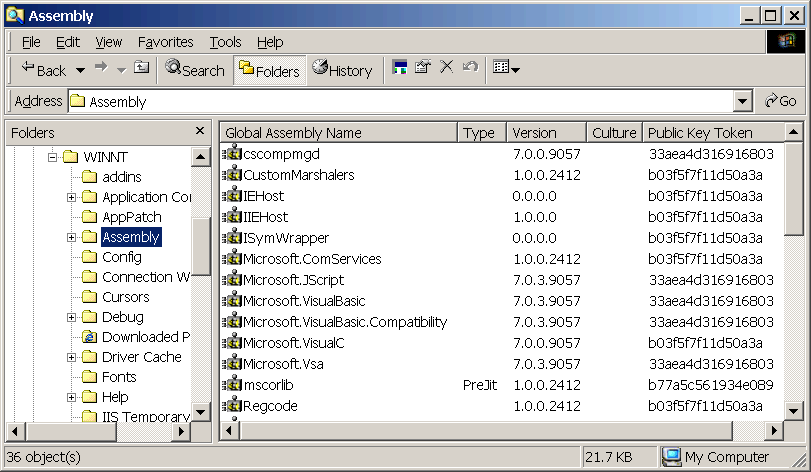Open the Address bar dropdown arrow
The width and height of the screenshot is (811, 472).
click(742, 101)
